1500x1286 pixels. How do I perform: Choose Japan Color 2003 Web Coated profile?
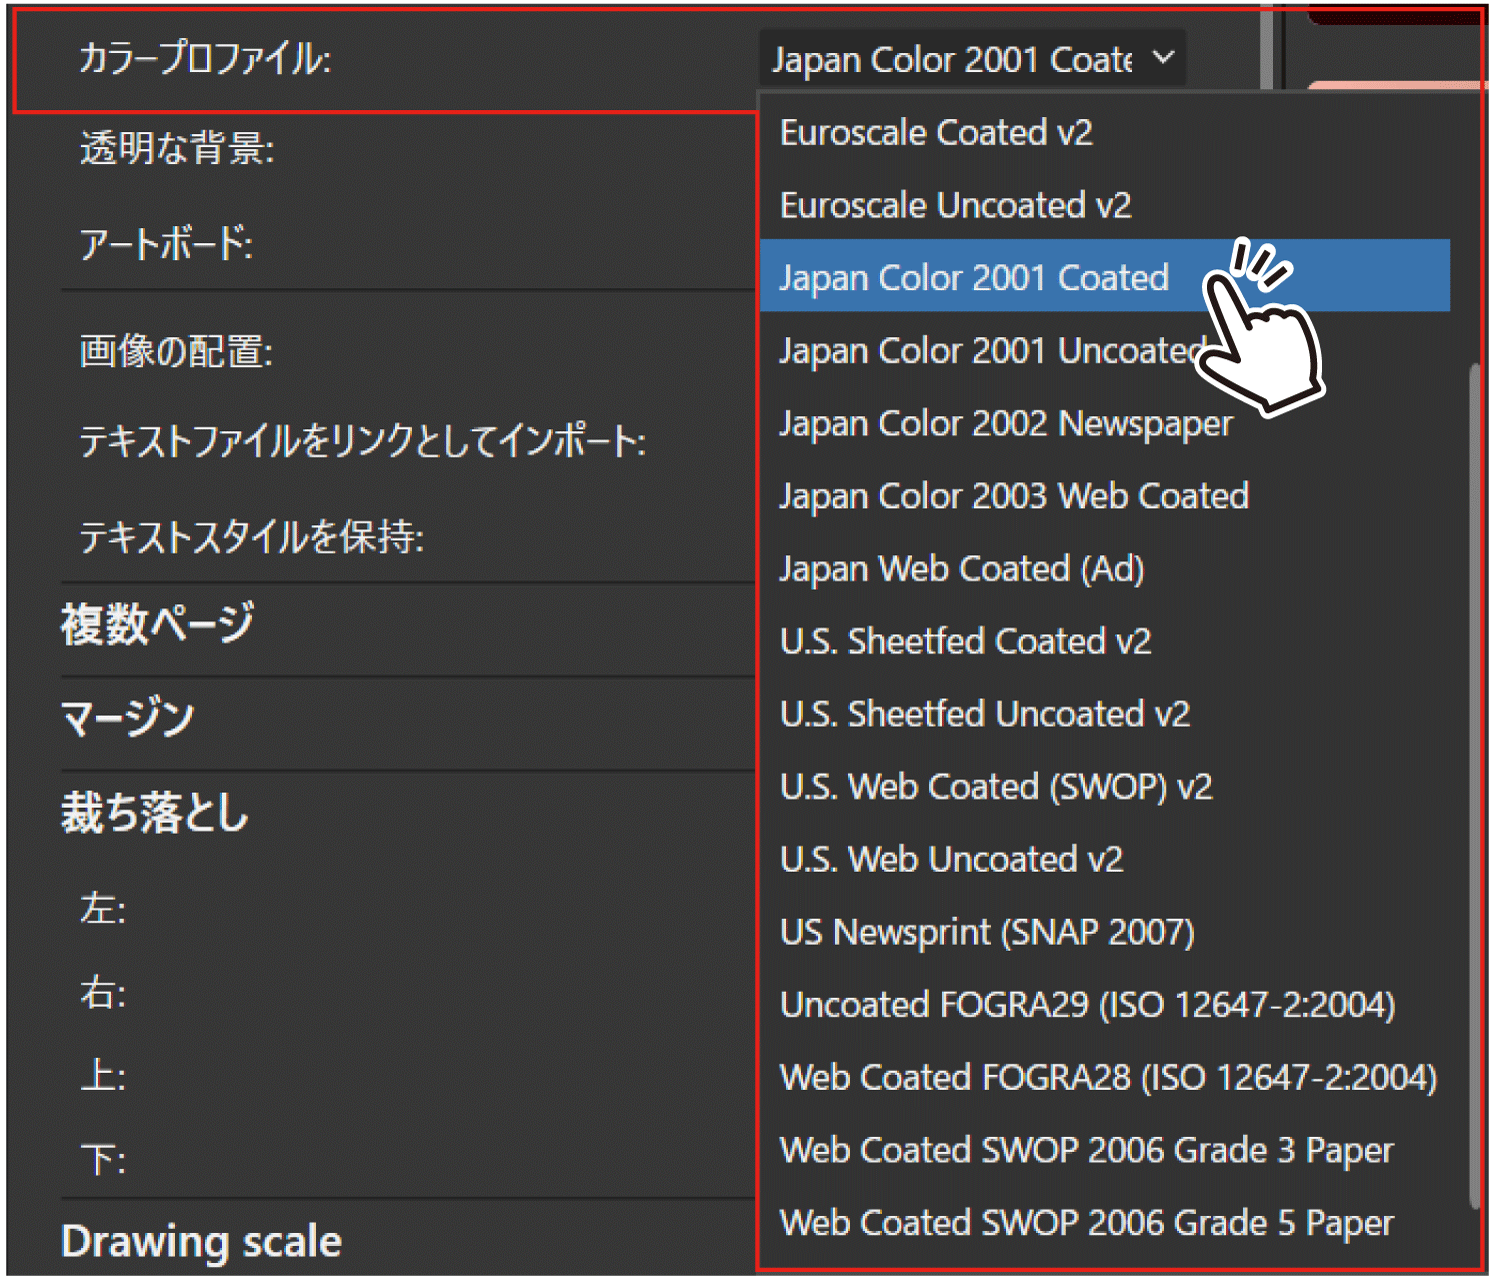tap(1013, 495)
